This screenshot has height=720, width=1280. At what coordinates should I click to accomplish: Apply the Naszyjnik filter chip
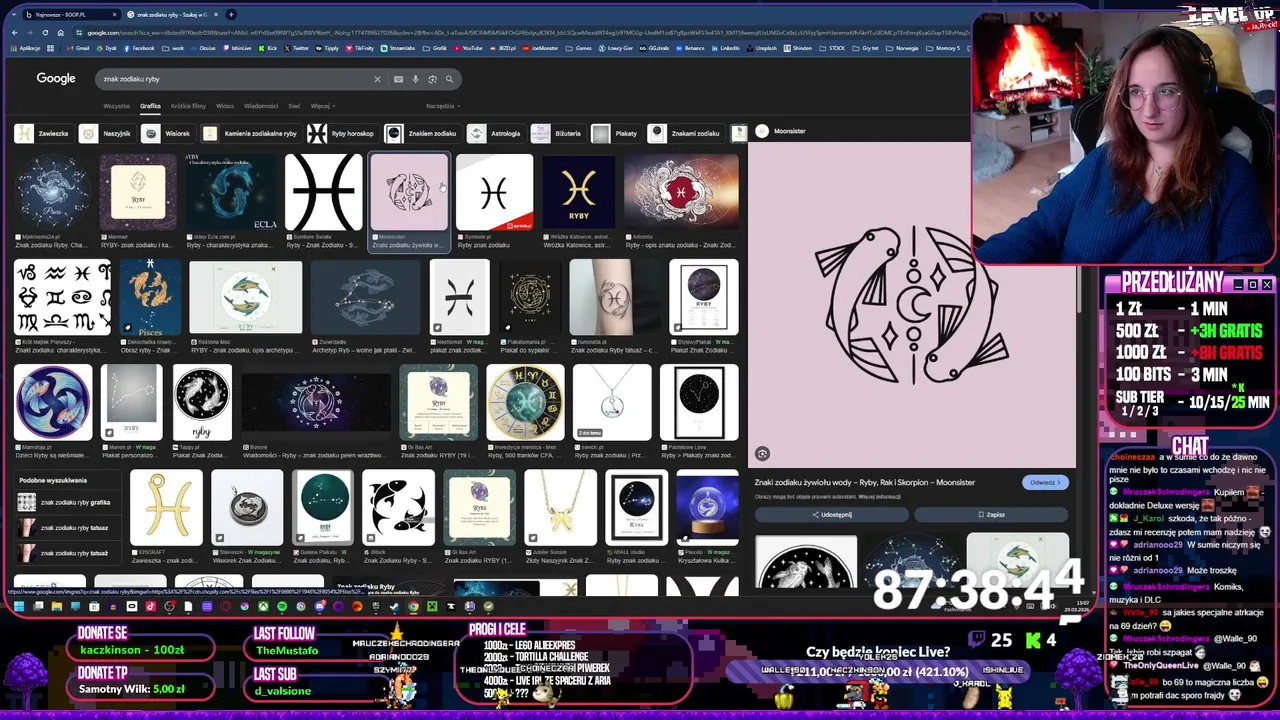coord(106,133)
